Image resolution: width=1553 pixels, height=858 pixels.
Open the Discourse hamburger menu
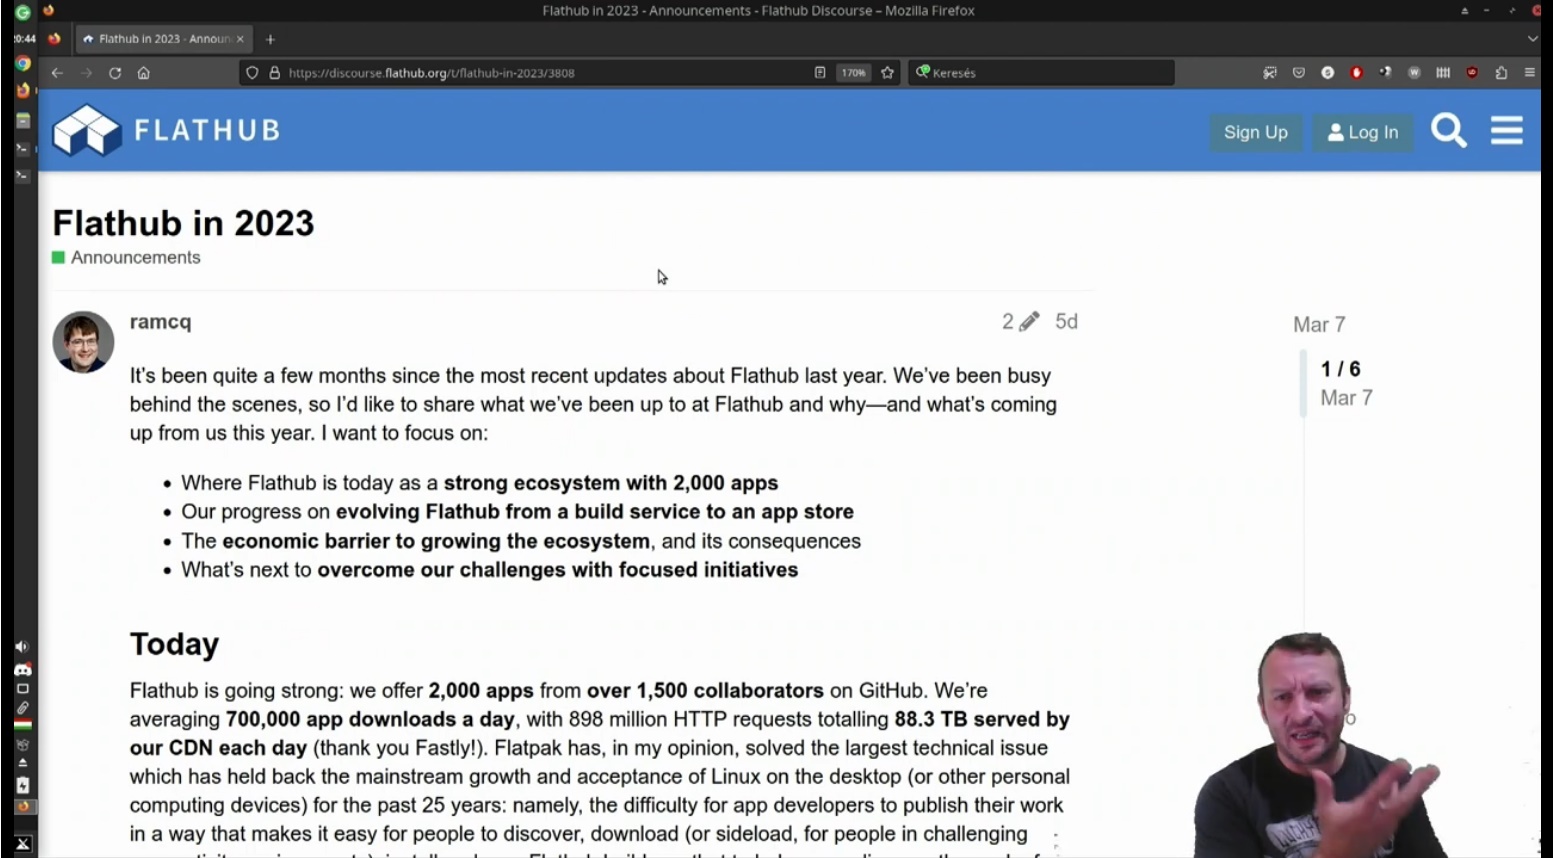(1507, 130)
